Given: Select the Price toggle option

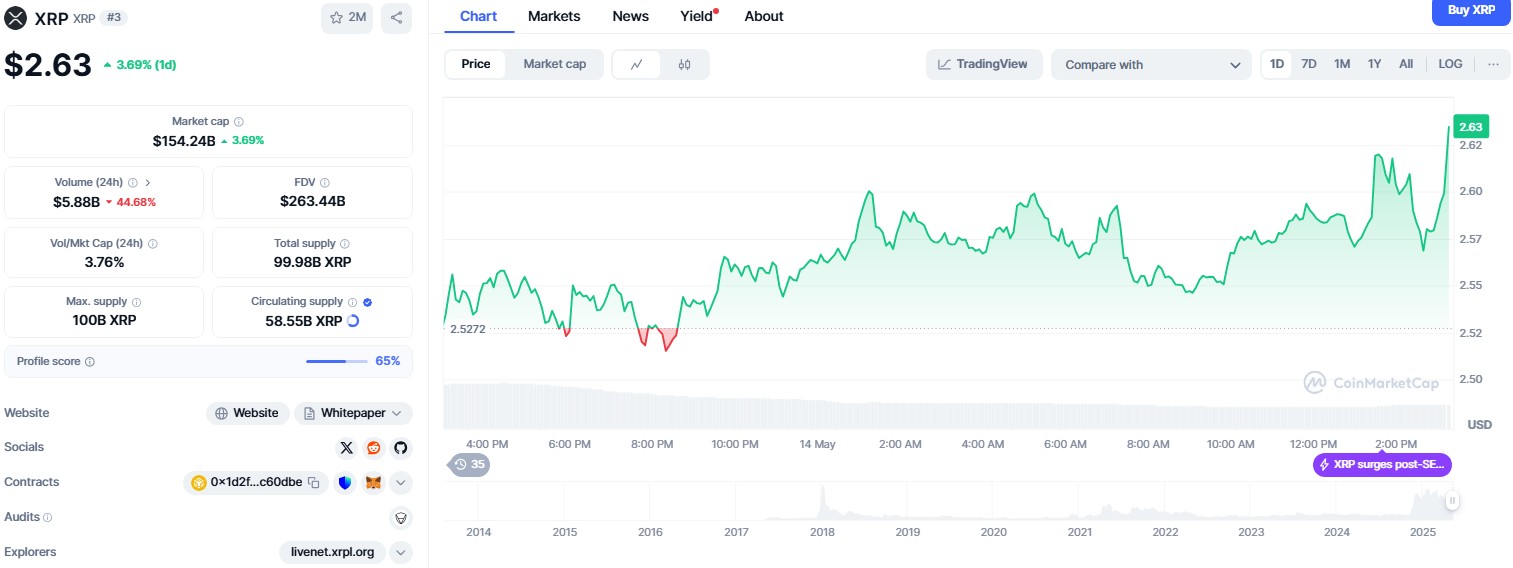Looking at the screenshot, I should pyautogui.click(x=476, y=64).
